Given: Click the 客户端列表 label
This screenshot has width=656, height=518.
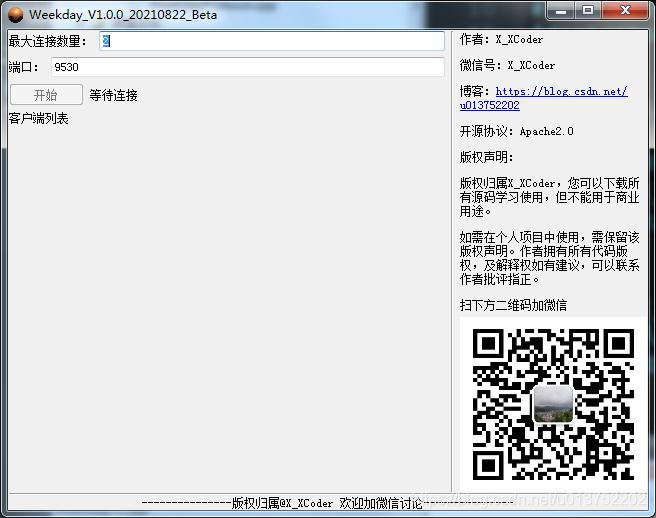Looking at the screenshot, I should pyautogui.click(x=38, y=118).
